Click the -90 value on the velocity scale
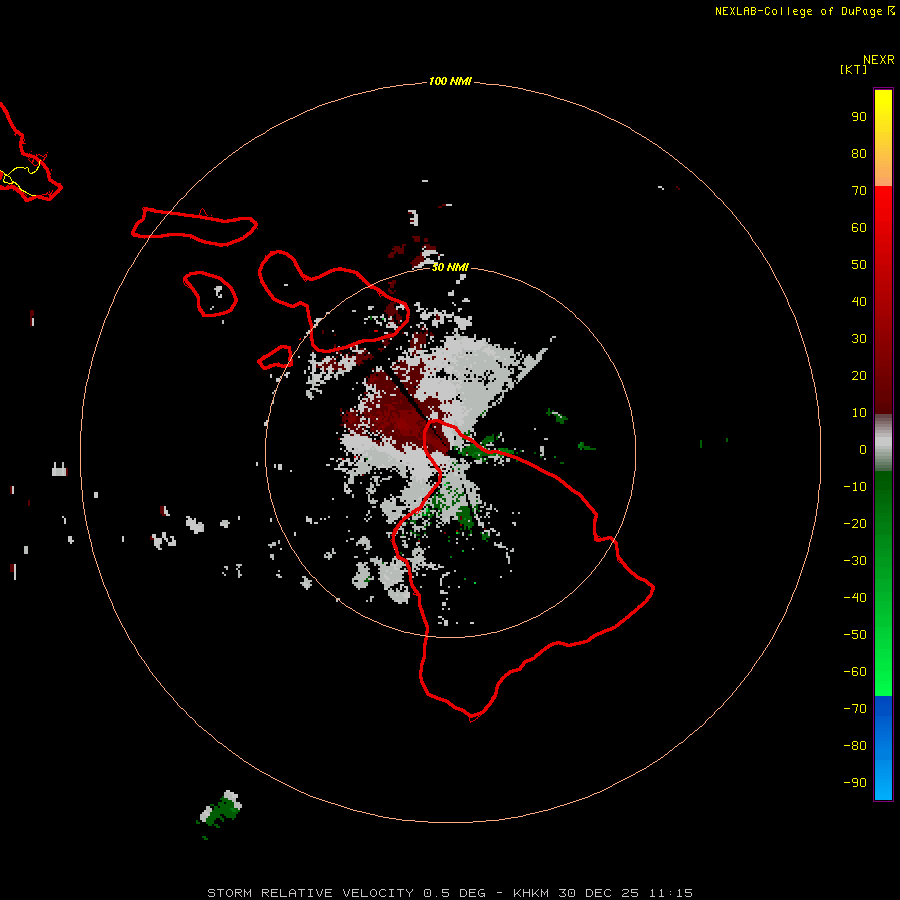900x900 pixels. point(855,783)
